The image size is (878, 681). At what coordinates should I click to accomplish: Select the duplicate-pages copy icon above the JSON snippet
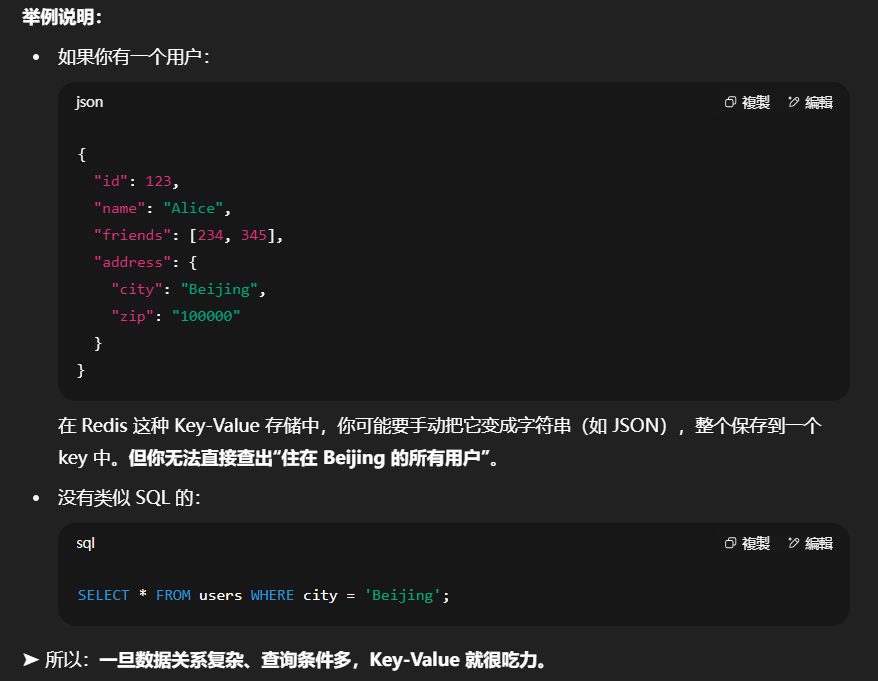pos(730,101)
